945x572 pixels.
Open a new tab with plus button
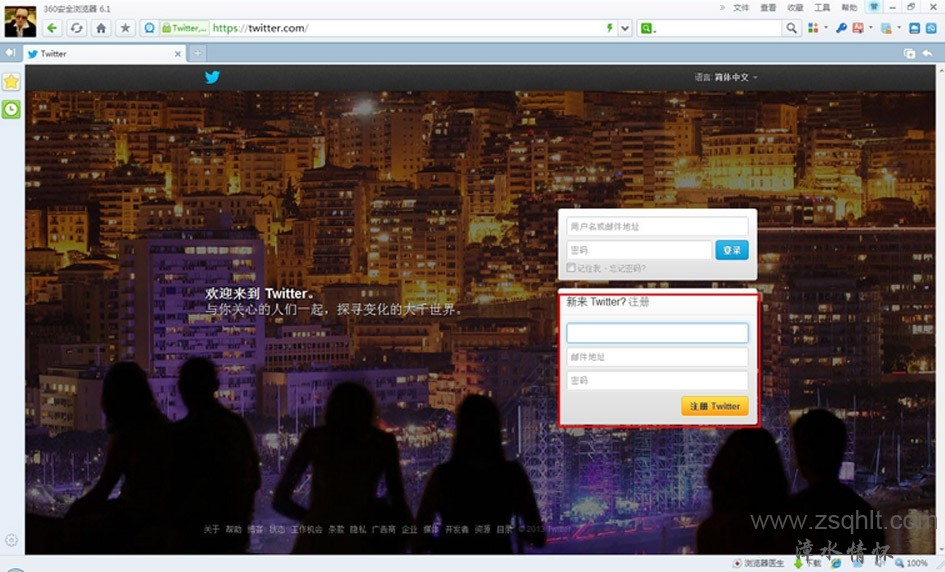[197, 54]
